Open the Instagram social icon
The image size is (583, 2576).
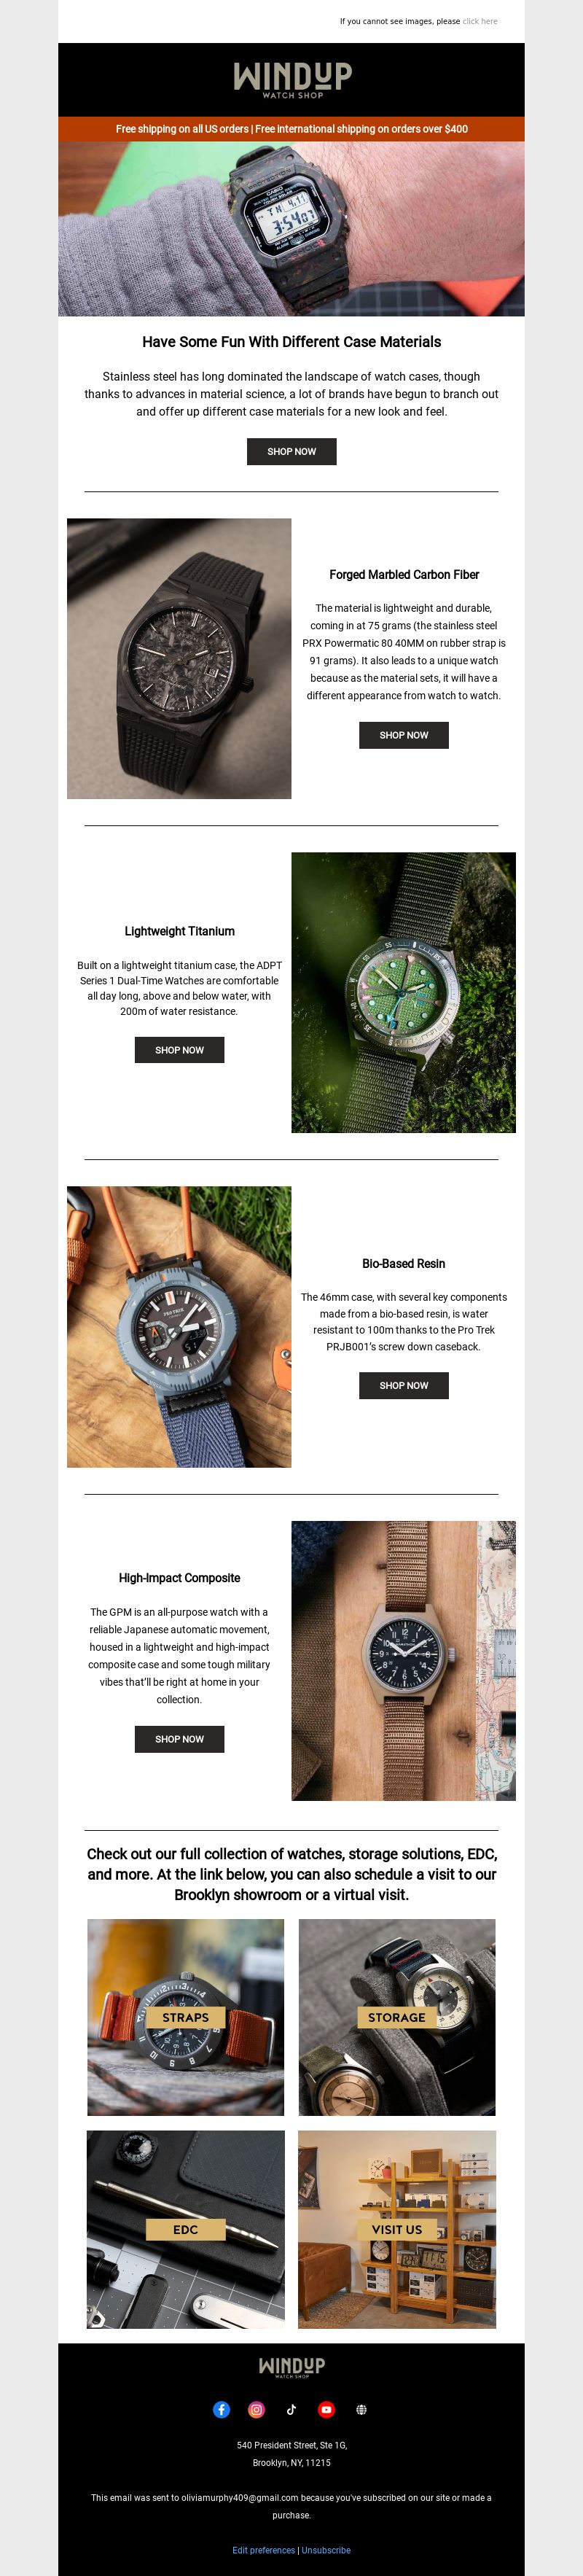tap(256, 2409)
